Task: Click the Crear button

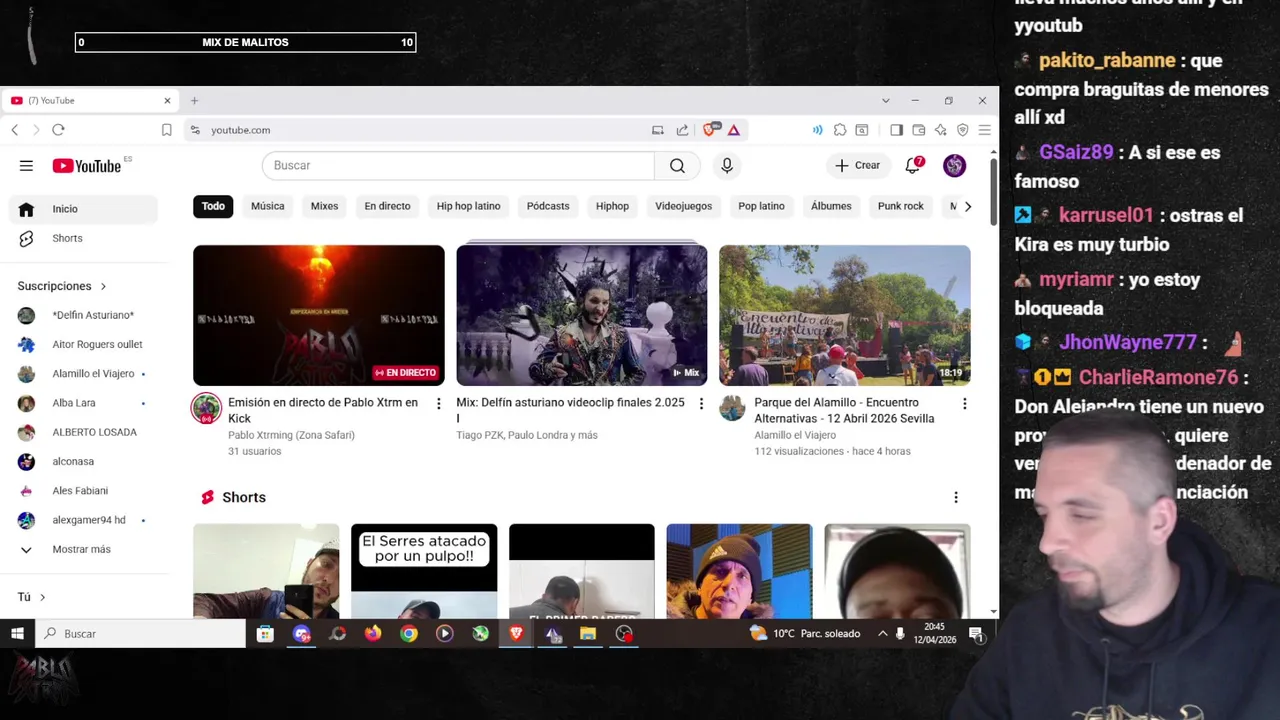Action: click(x=858, y=166)
